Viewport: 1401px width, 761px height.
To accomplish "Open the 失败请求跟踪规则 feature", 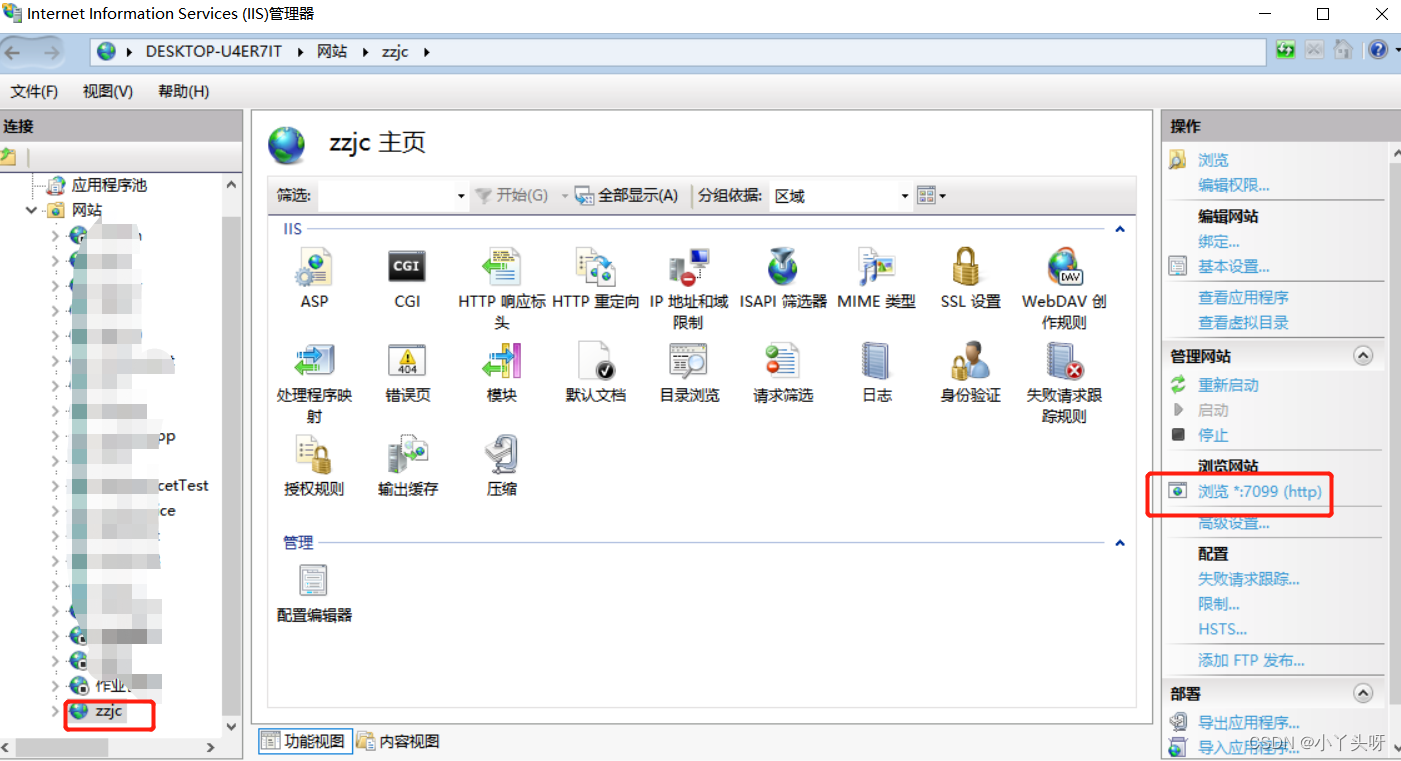I will click(1064, 383).
